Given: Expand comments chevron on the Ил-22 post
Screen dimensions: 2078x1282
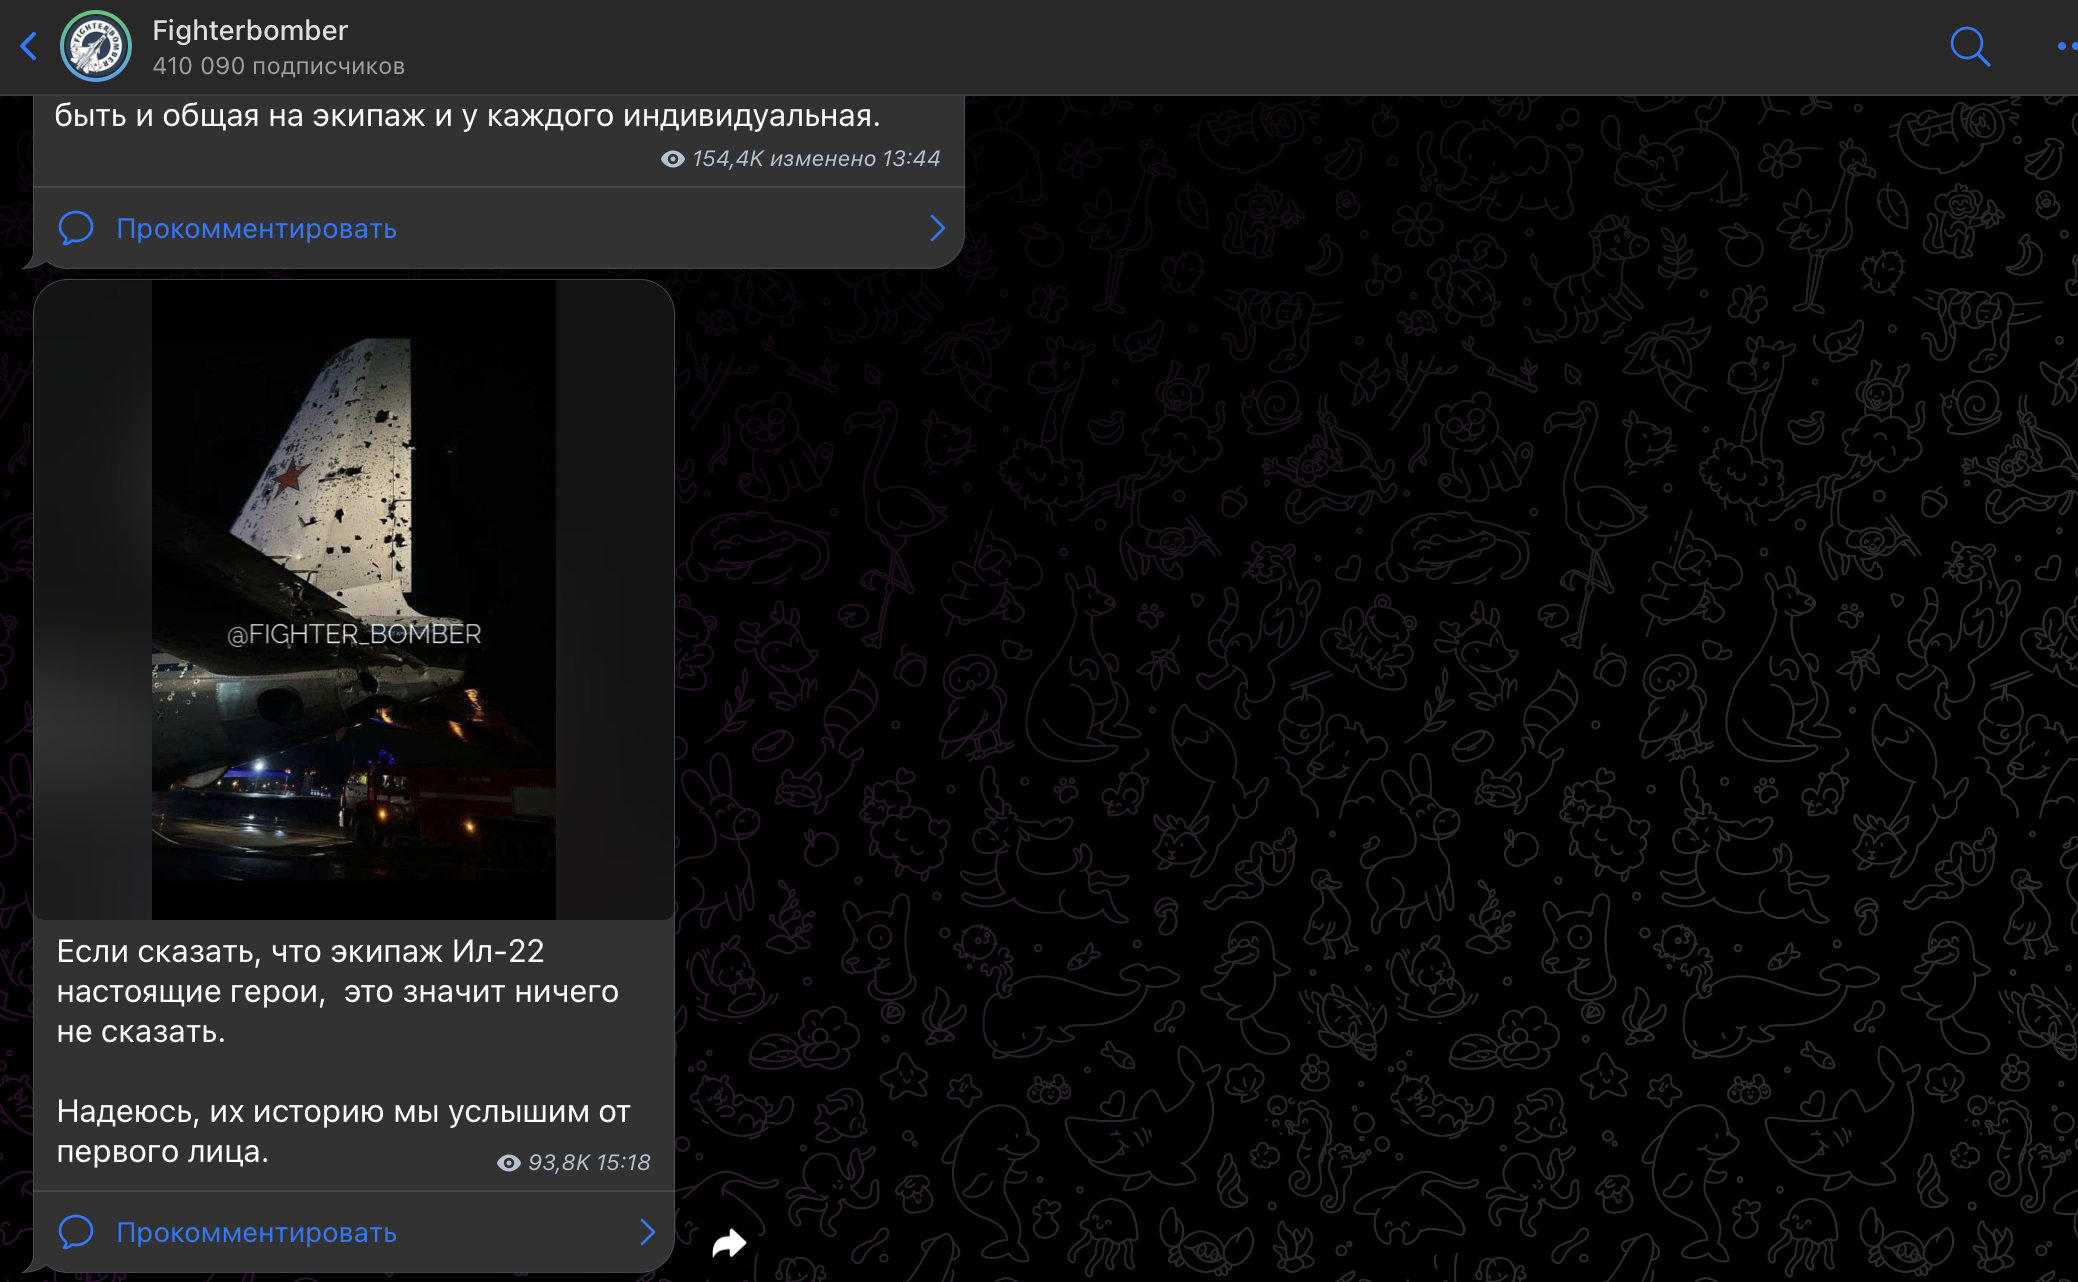Looking at the screenshot, I should (647, 1232).
